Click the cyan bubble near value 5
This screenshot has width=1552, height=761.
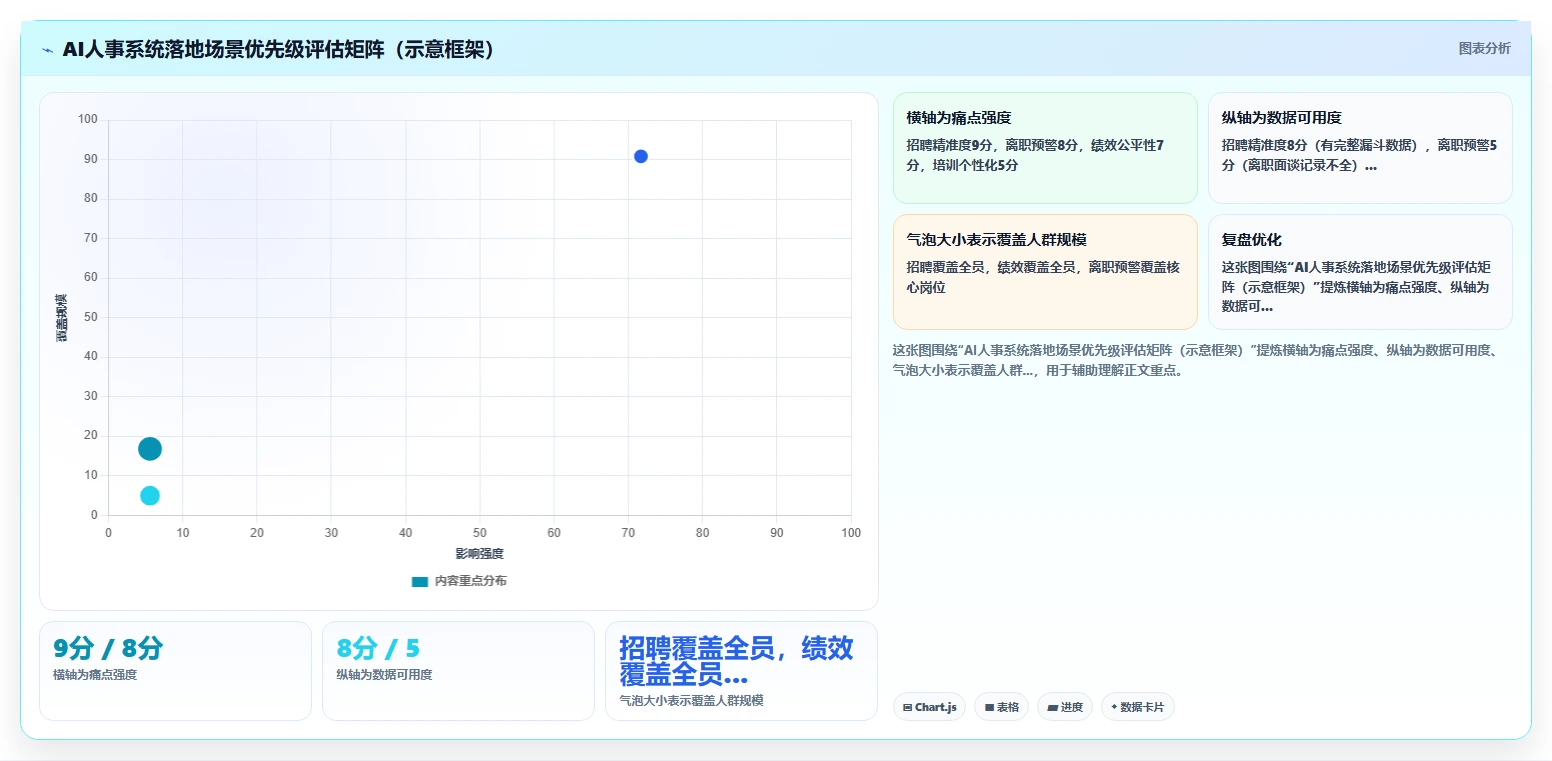150,495
